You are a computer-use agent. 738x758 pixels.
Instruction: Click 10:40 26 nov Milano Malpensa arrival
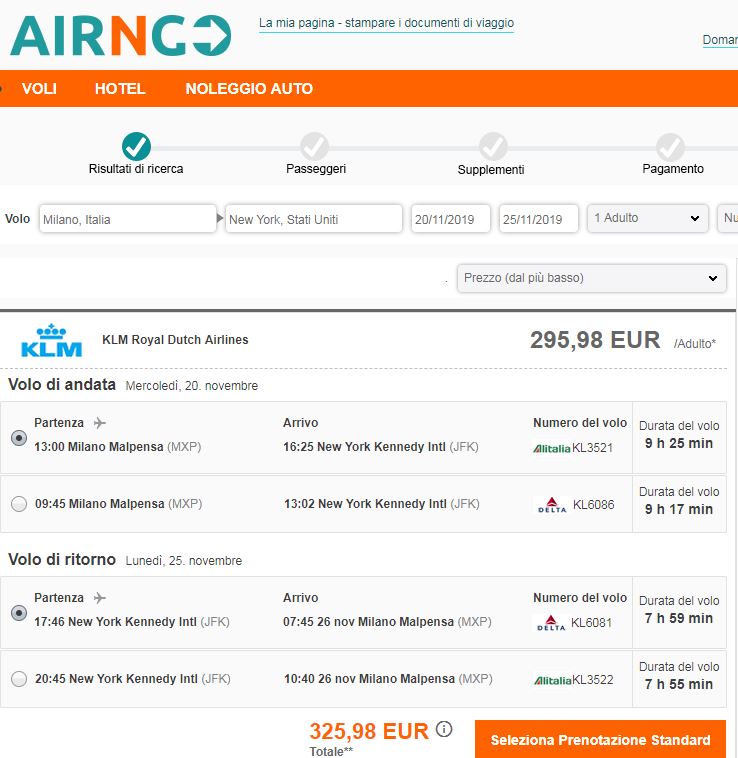(388, 679)
